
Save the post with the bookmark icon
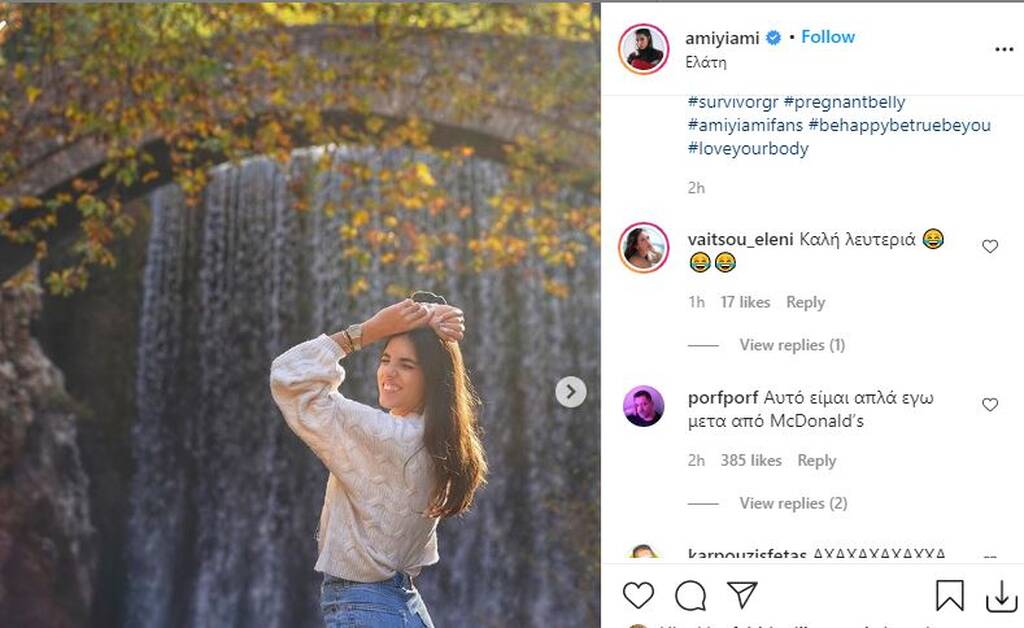point(949,595)
